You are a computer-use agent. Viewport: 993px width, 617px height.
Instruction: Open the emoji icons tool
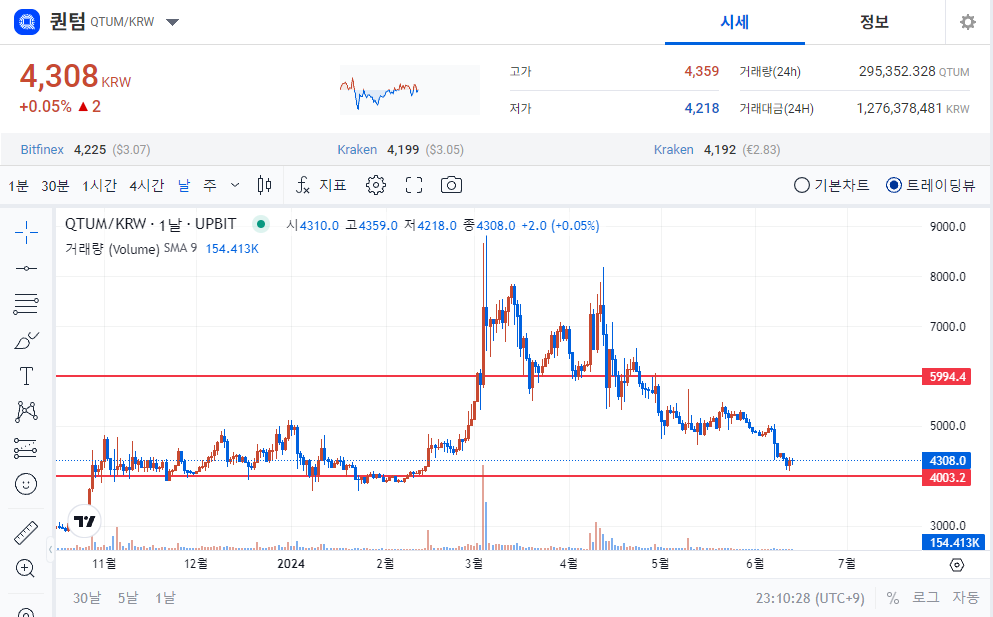26,485
